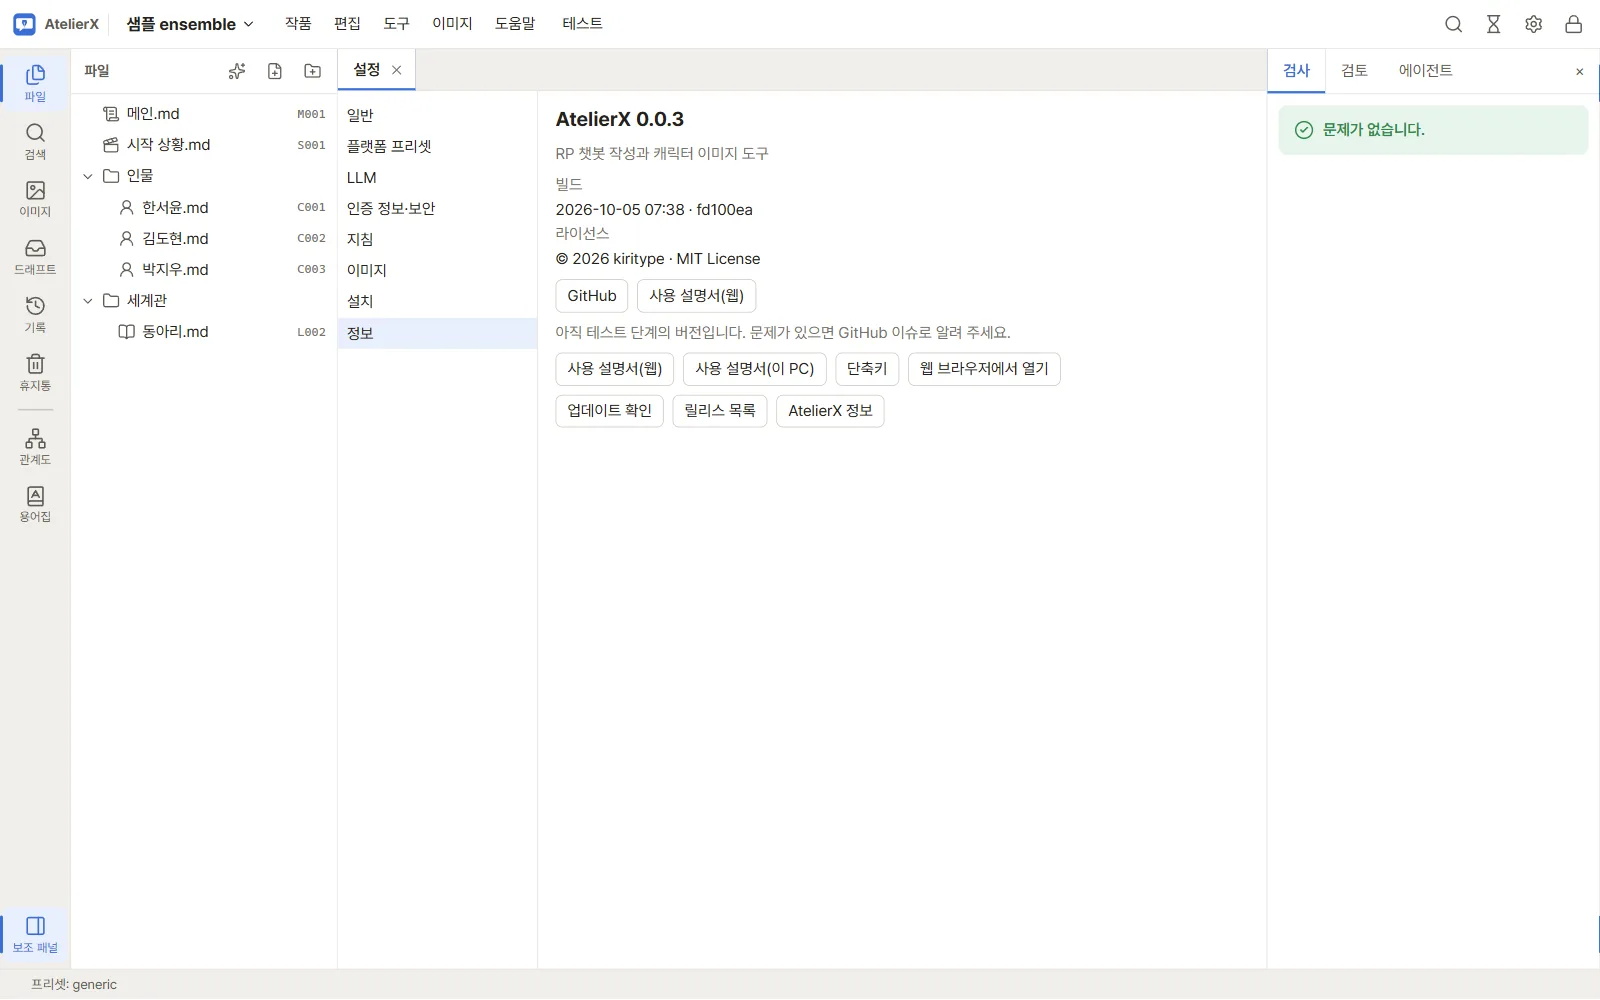Image resolution: width=1600 pixels, height=1000 pixels.
Task: Click 사용 설명서(웹) button beside 사용 설명서(이 PC)
Action: pyautogui.click(x=615, y=369)
